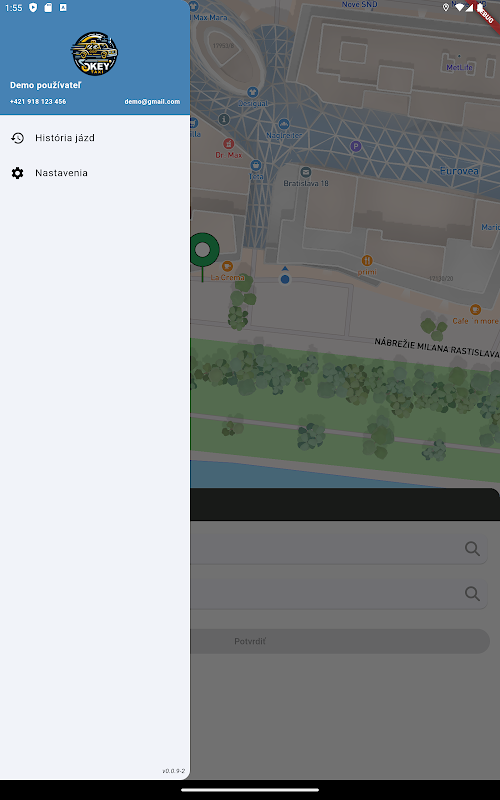Screen dimensions: 500x800
Task: Tap the Bratislava 18 post office icon
Action: (306, 172)
